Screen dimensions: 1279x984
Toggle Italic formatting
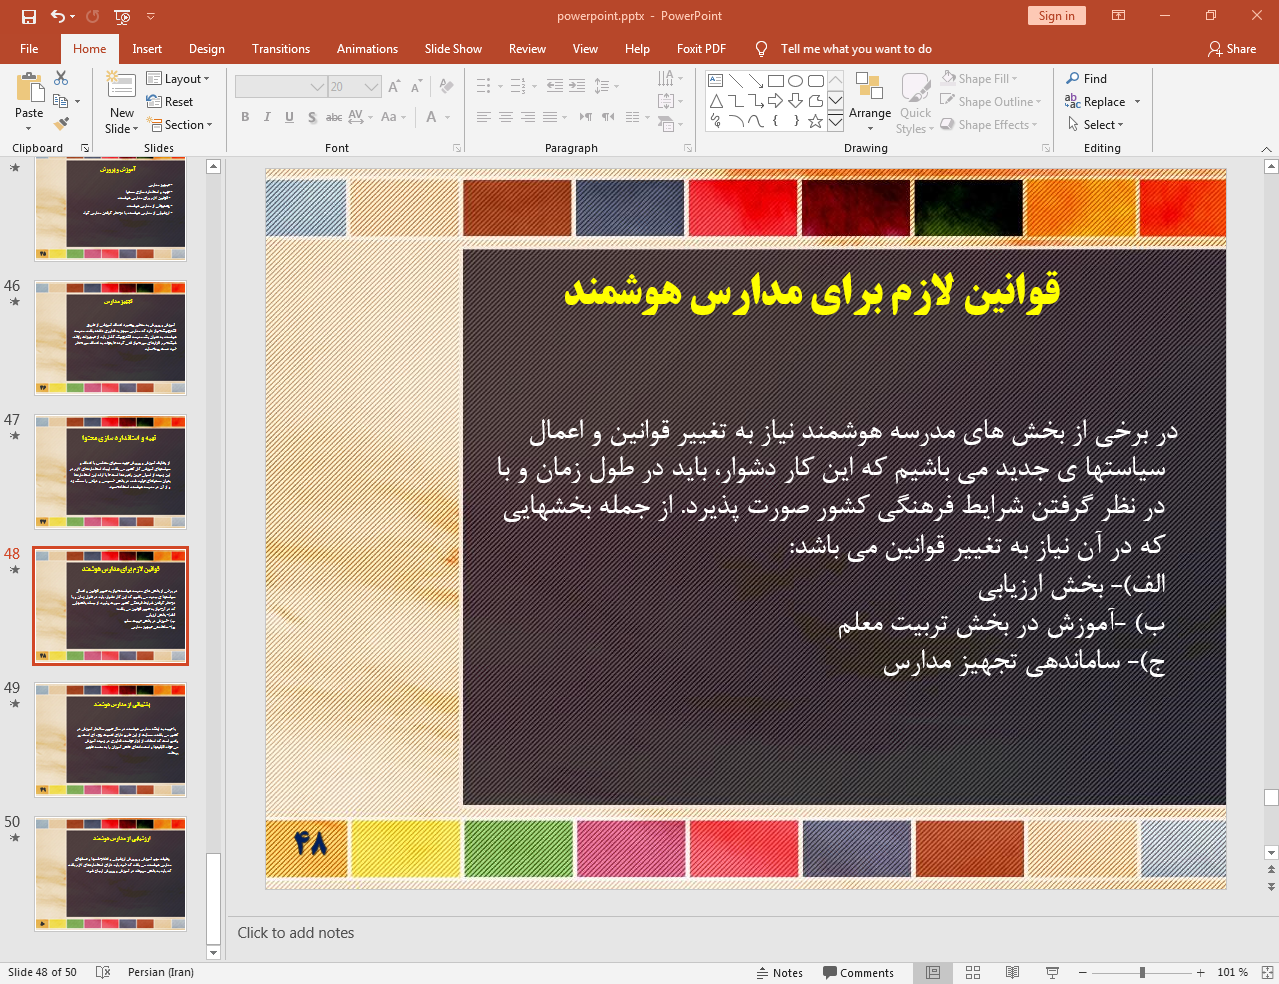pos(267,117)
